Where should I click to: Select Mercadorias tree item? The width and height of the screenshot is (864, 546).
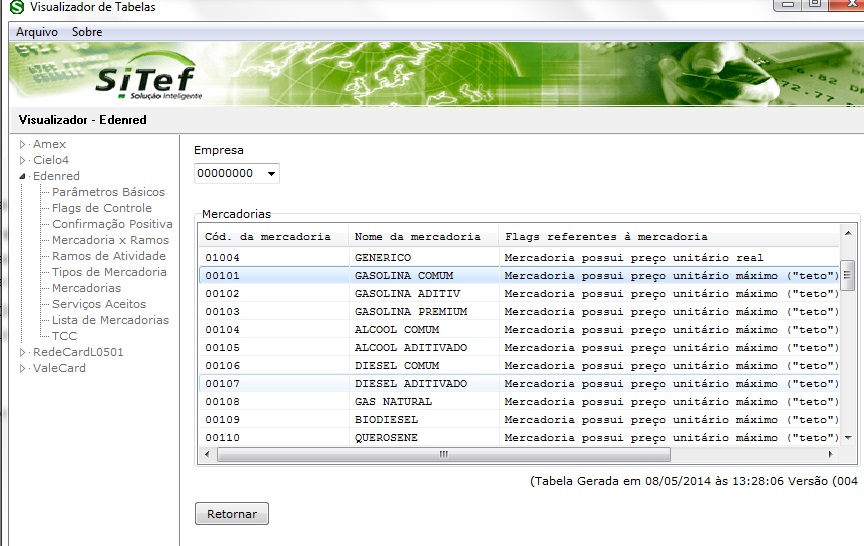(87, 288)
